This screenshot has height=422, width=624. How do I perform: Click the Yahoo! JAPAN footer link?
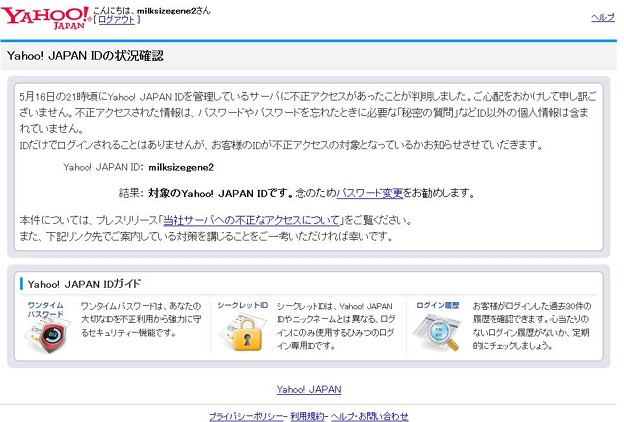point(309,389)
